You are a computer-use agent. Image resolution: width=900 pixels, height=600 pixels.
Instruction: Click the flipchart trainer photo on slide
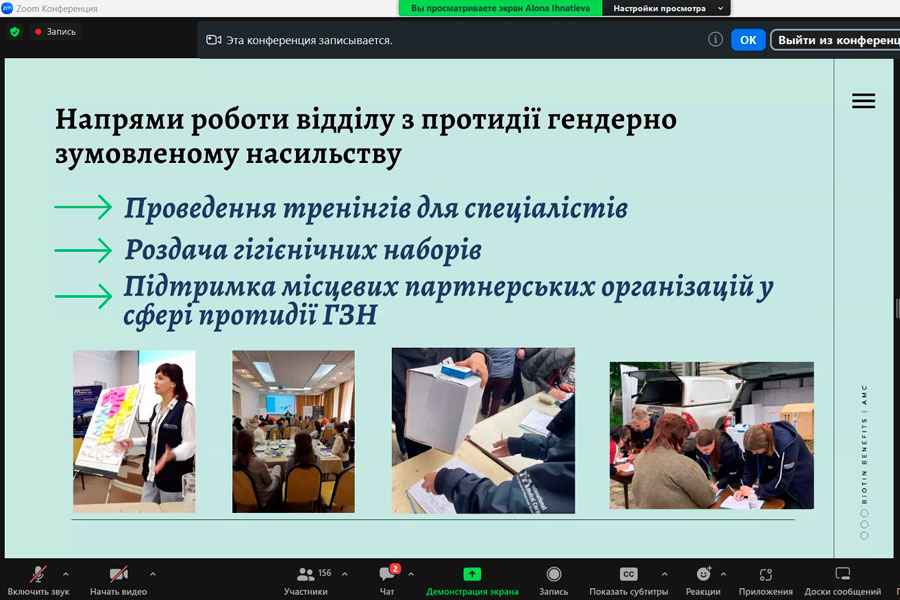(x=134, y=431)
